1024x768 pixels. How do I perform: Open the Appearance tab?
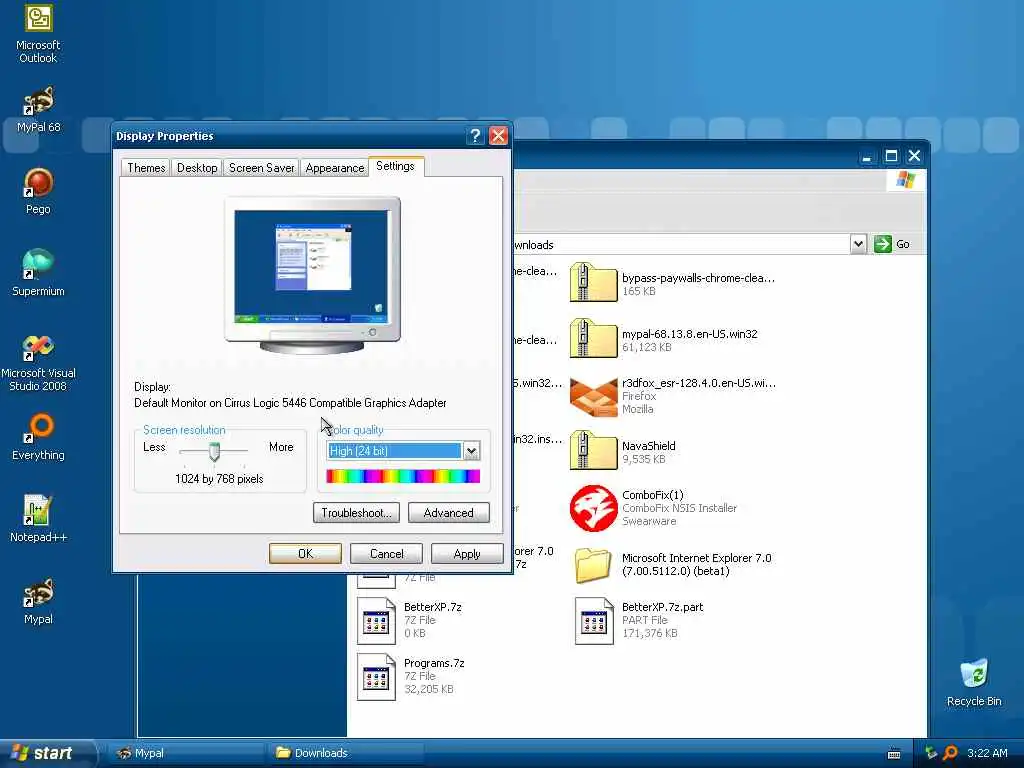(334, 168)
